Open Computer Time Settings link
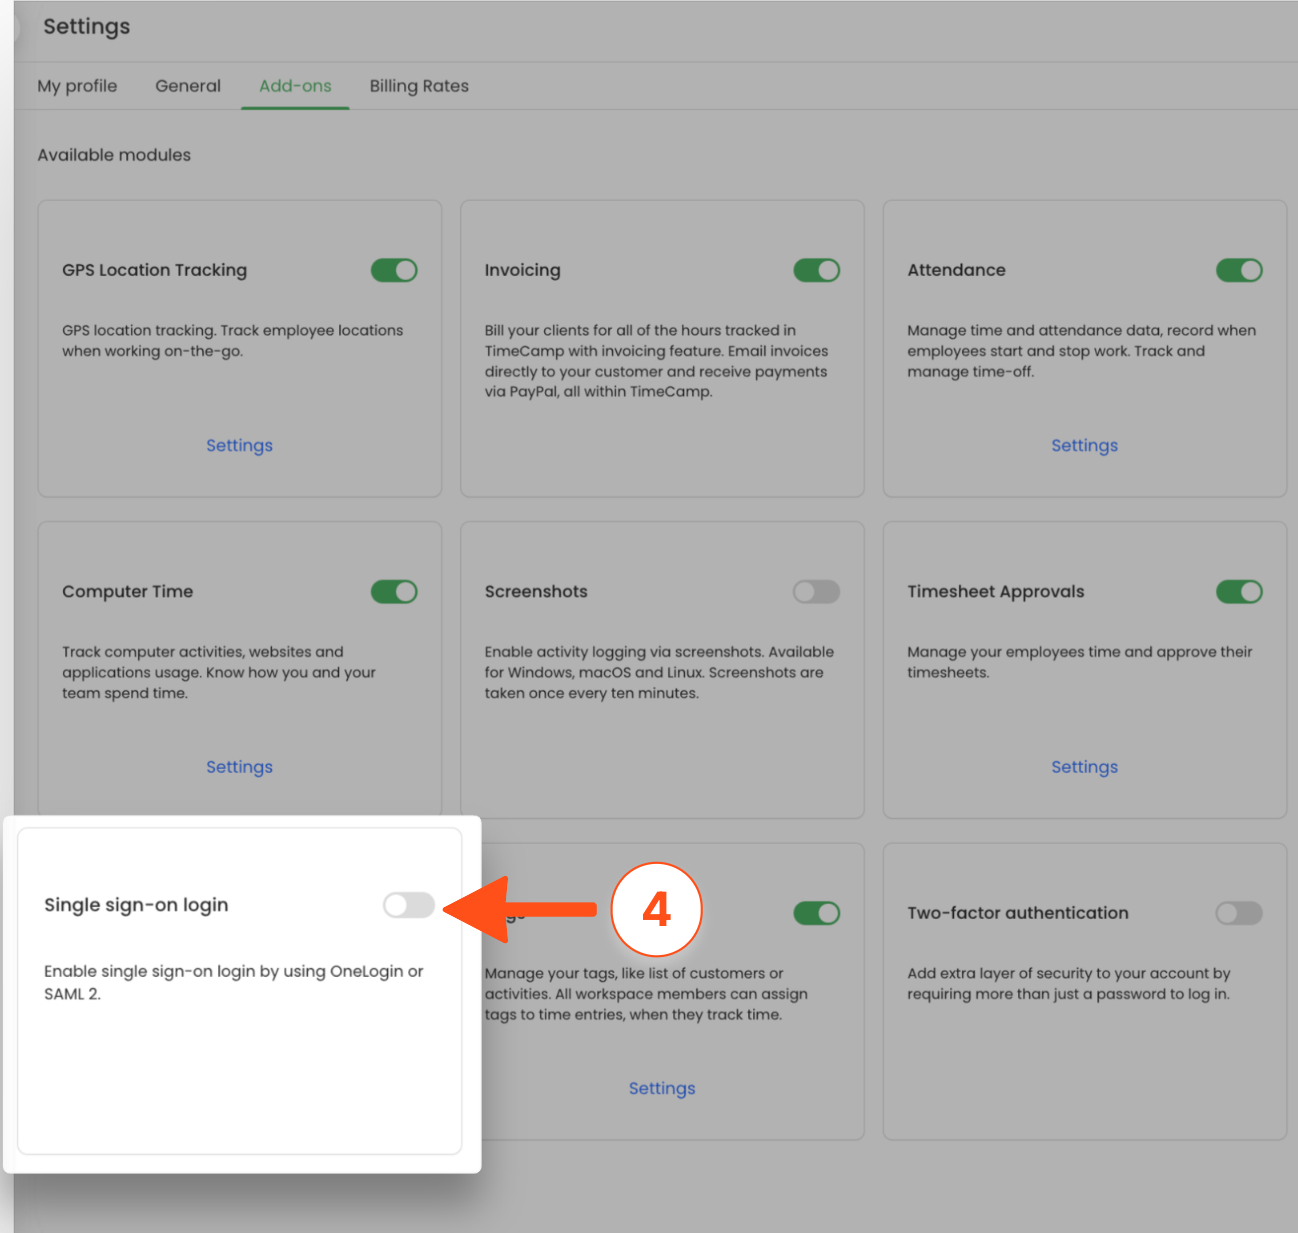This screenshot has height=1233, width=1298. click(239, 767)
